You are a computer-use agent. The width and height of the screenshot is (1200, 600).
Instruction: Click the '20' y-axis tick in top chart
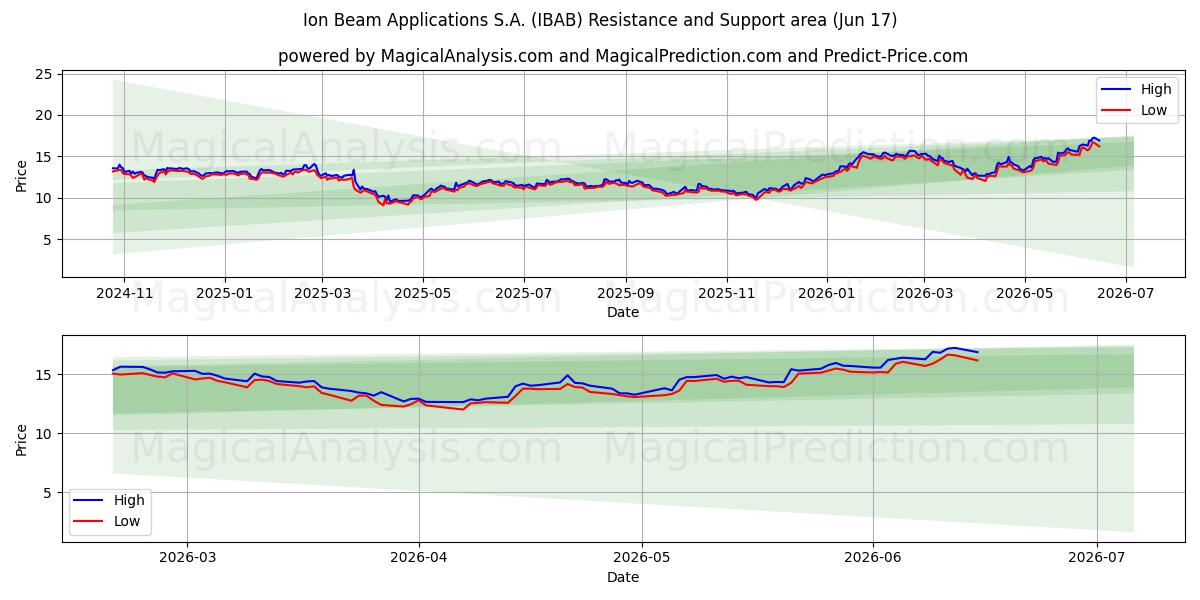[44, 115]
